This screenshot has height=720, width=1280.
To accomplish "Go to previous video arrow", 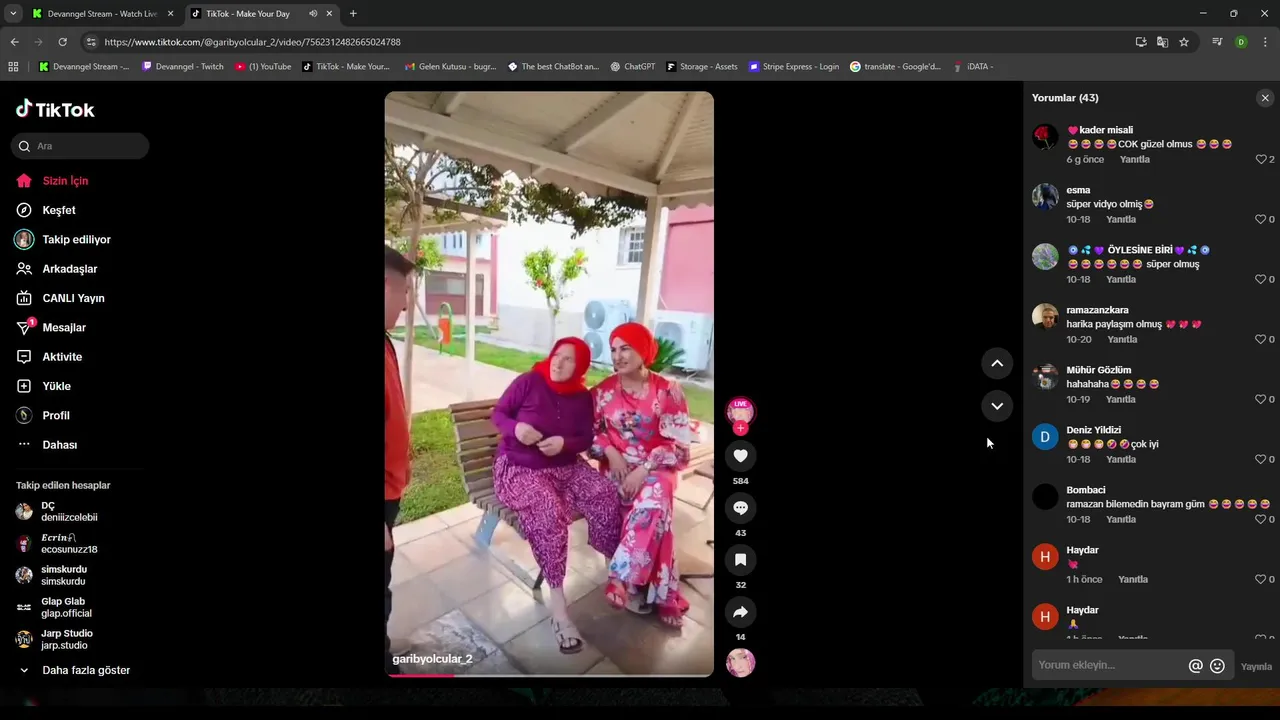I will [997, 364].
